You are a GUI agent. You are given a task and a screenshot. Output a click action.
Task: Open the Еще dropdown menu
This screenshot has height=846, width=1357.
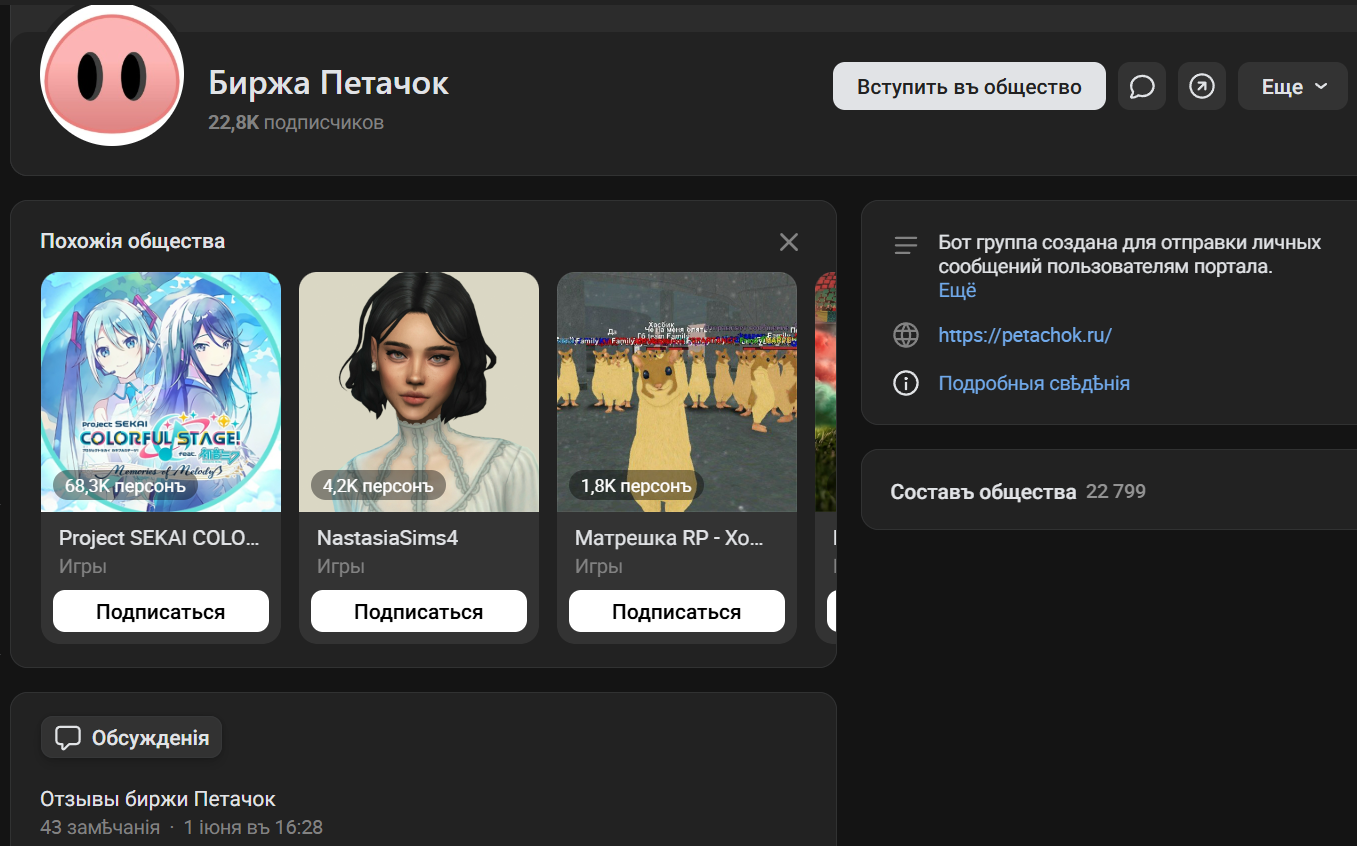1293,86
